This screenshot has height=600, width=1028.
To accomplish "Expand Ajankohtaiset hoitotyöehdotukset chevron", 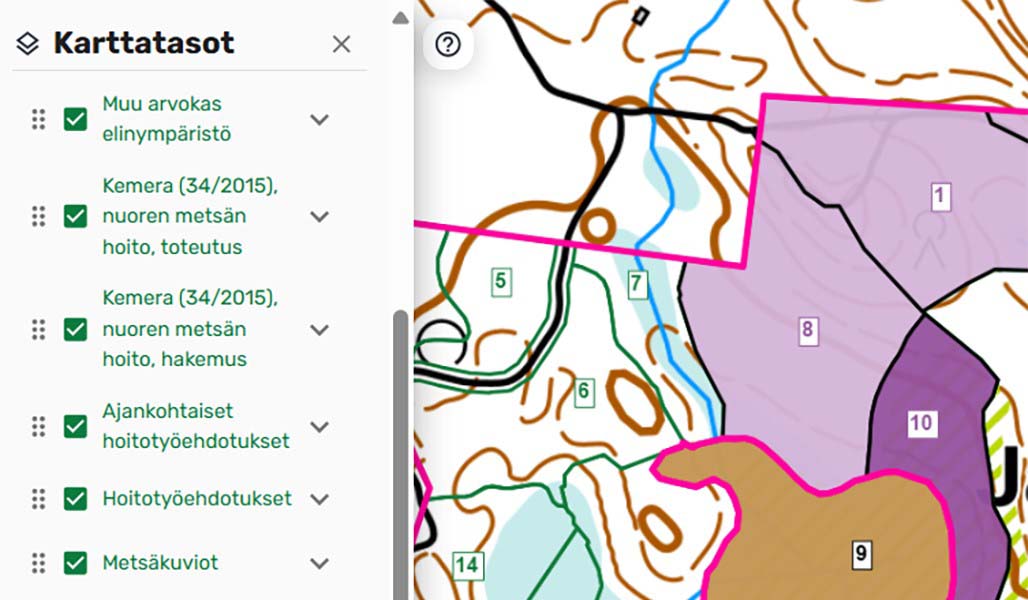I will point(319,427).
